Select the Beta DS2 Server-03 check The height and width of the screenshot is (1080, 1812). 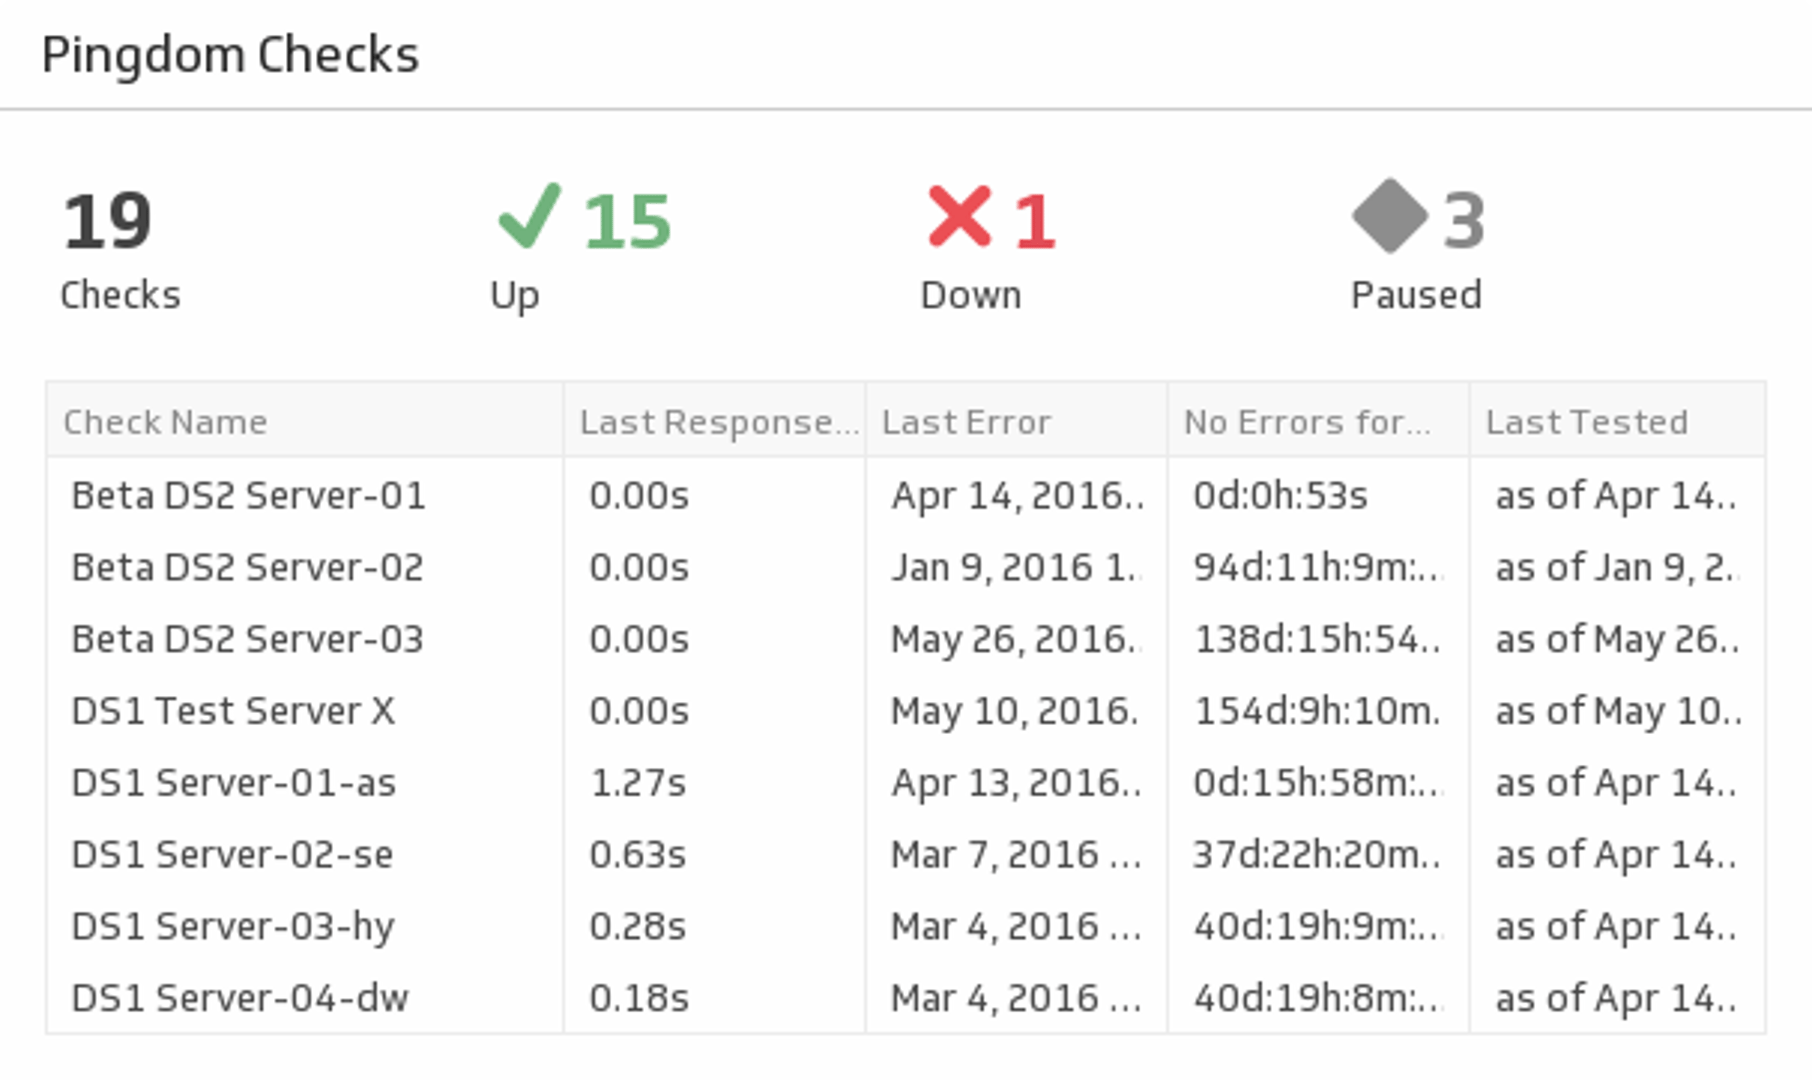click(x=248, y=640)
